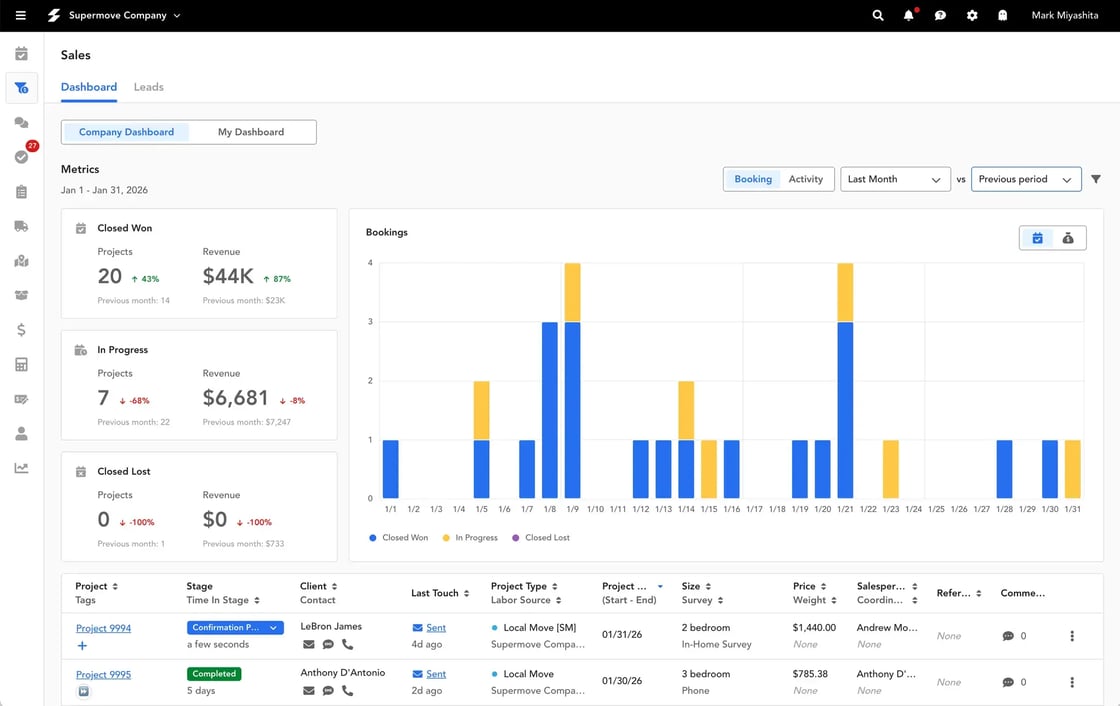1120x706 pixels.
Task: Open the truck icon in sidebar
Action: [x=21, y=226]
